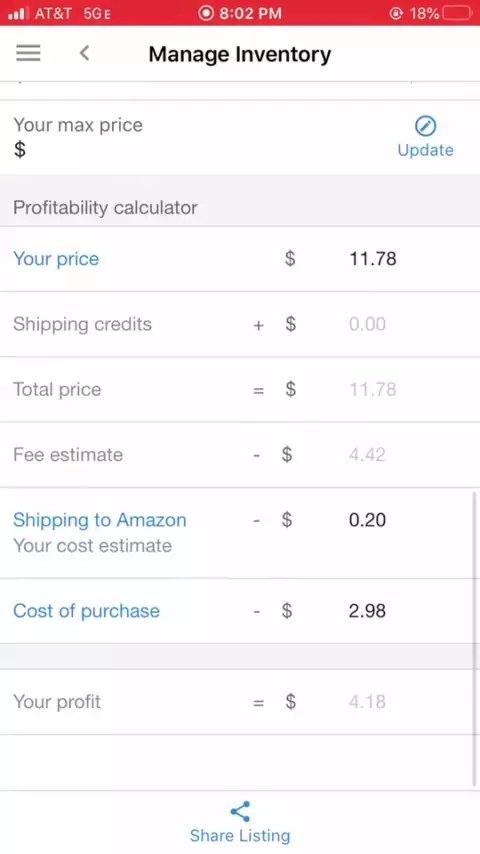Open the Your price link
Screen dimensions: 480x854
(56, 259)
